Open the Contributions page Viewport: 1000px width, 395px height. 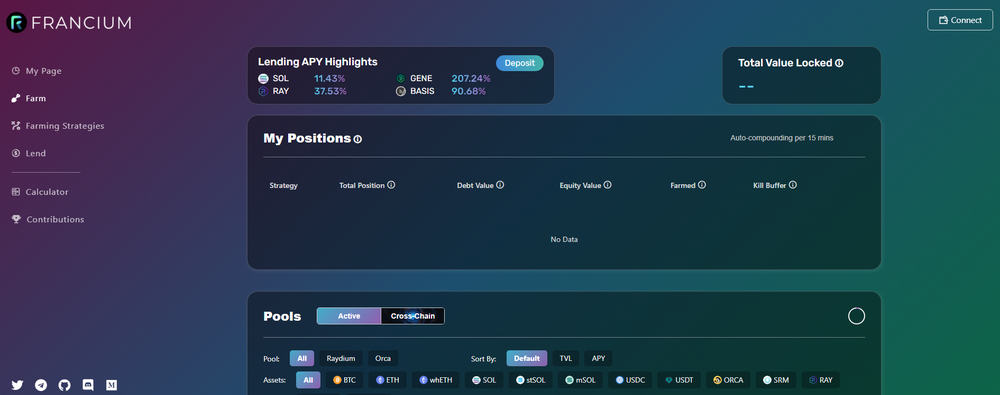tap(47, 219)
